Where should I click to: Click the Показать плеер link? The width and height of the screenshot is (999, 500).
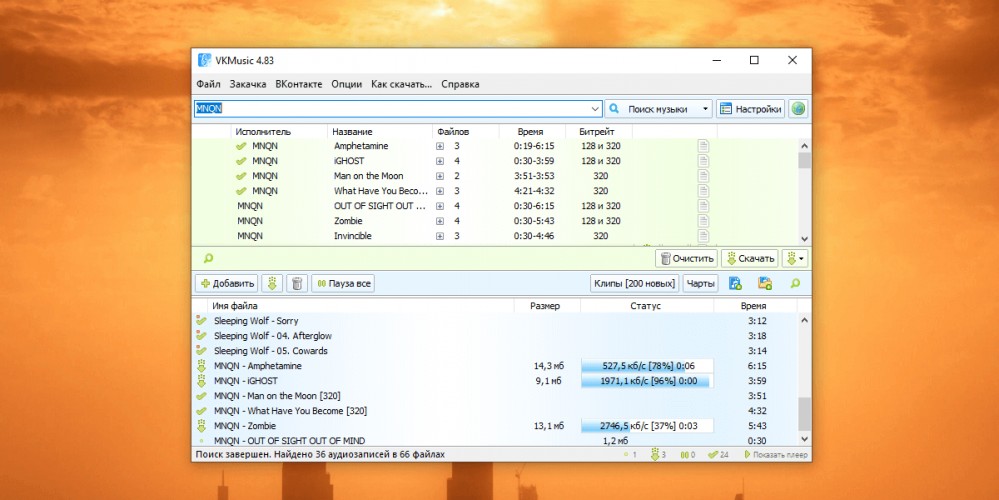pos(776,455)
